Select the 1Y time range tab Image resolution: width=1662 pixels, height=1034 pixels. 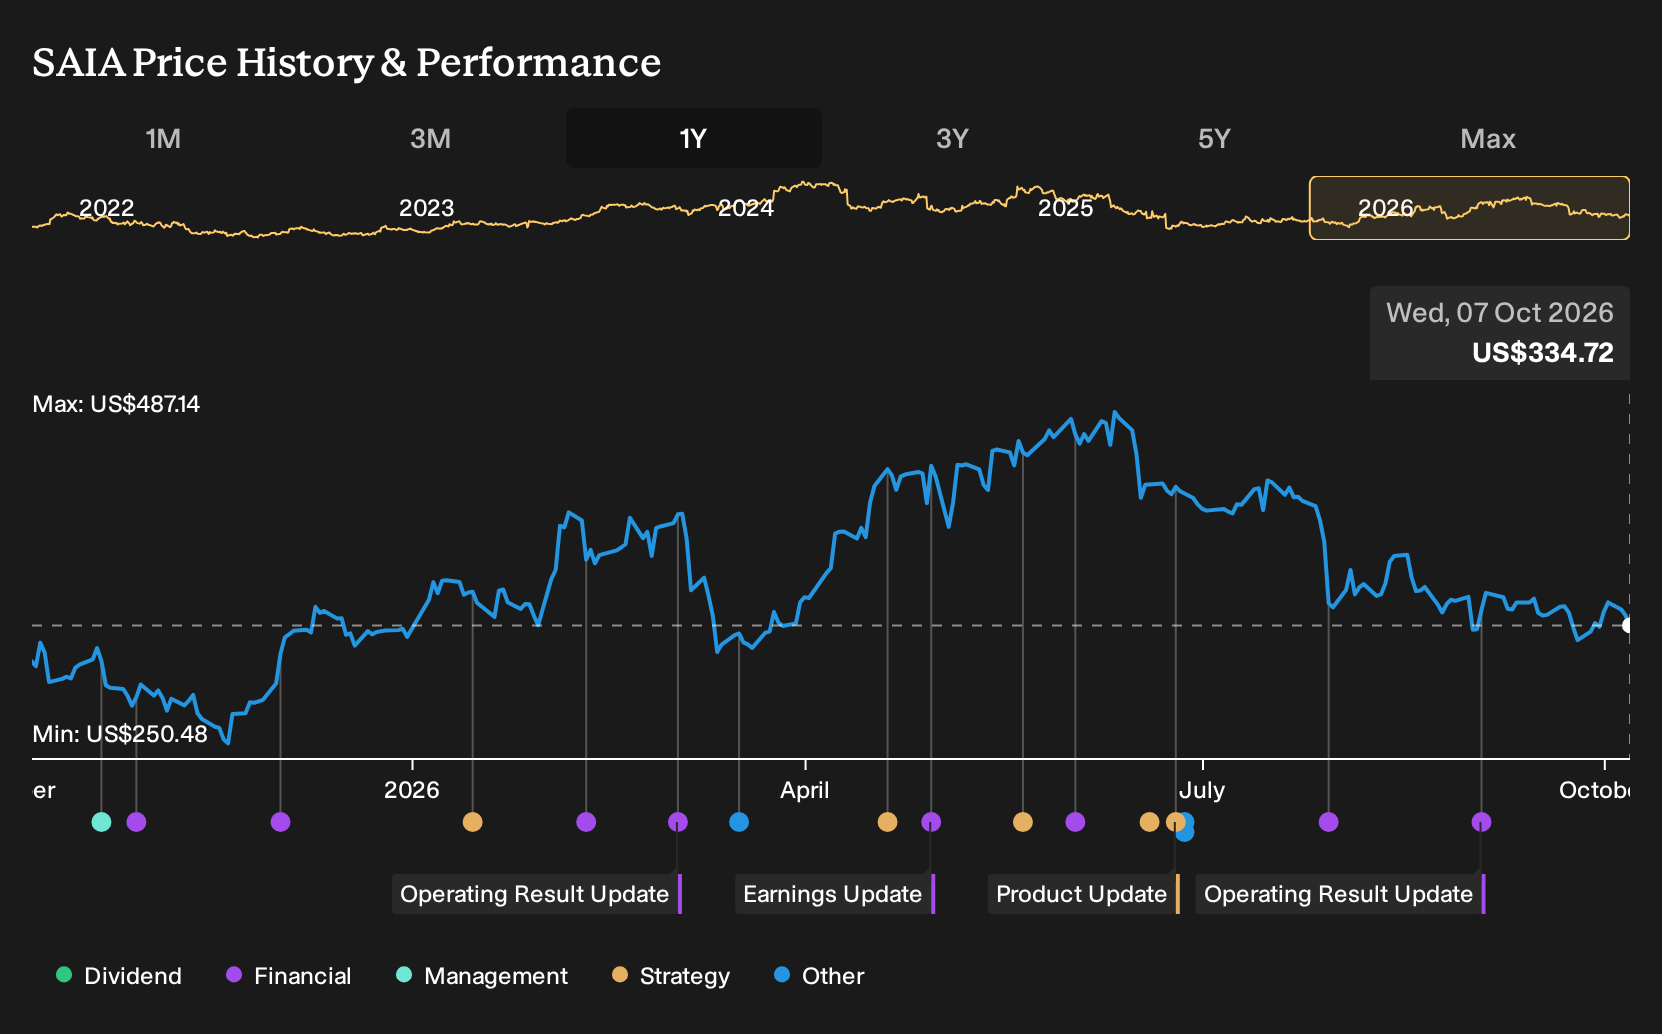tap(693, 138)
